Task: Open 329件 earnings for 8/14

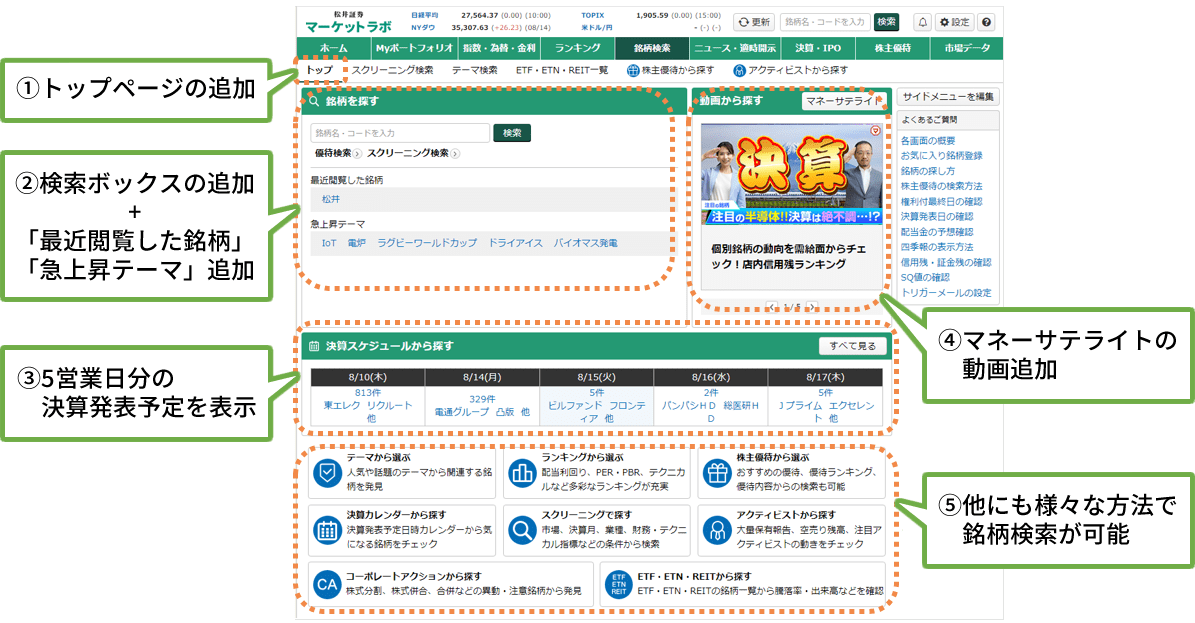Action: click(482, 399)
